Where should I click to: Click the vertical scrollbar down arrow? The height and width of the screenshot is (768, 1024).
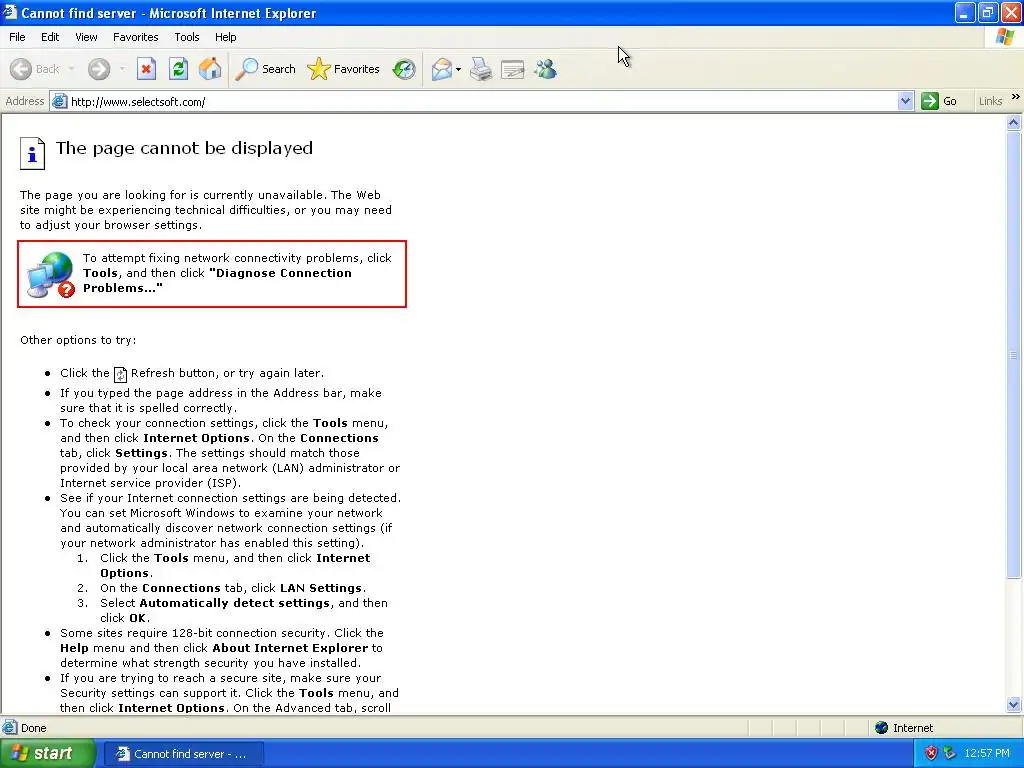(1014, 704)
